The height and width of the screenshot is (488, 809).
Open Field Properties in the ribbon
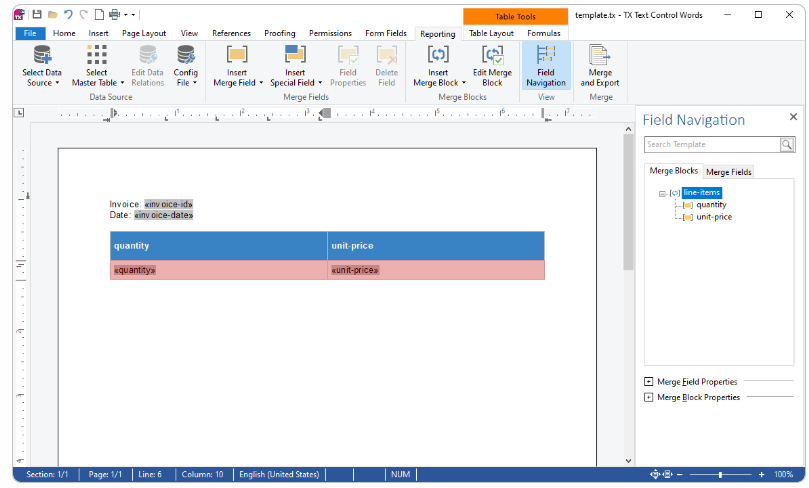click(348, 66)
